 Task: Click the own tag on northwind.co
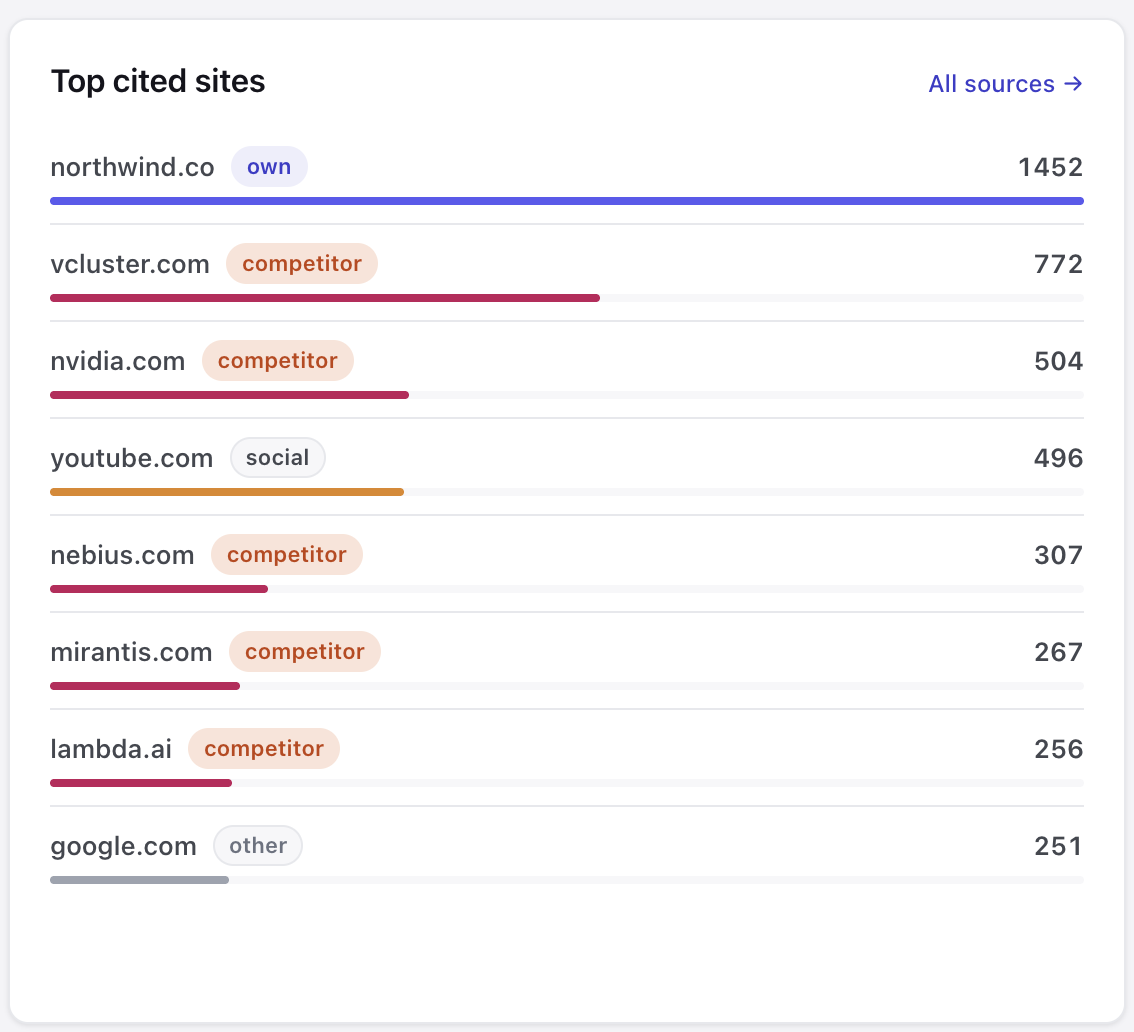(269, 167)
